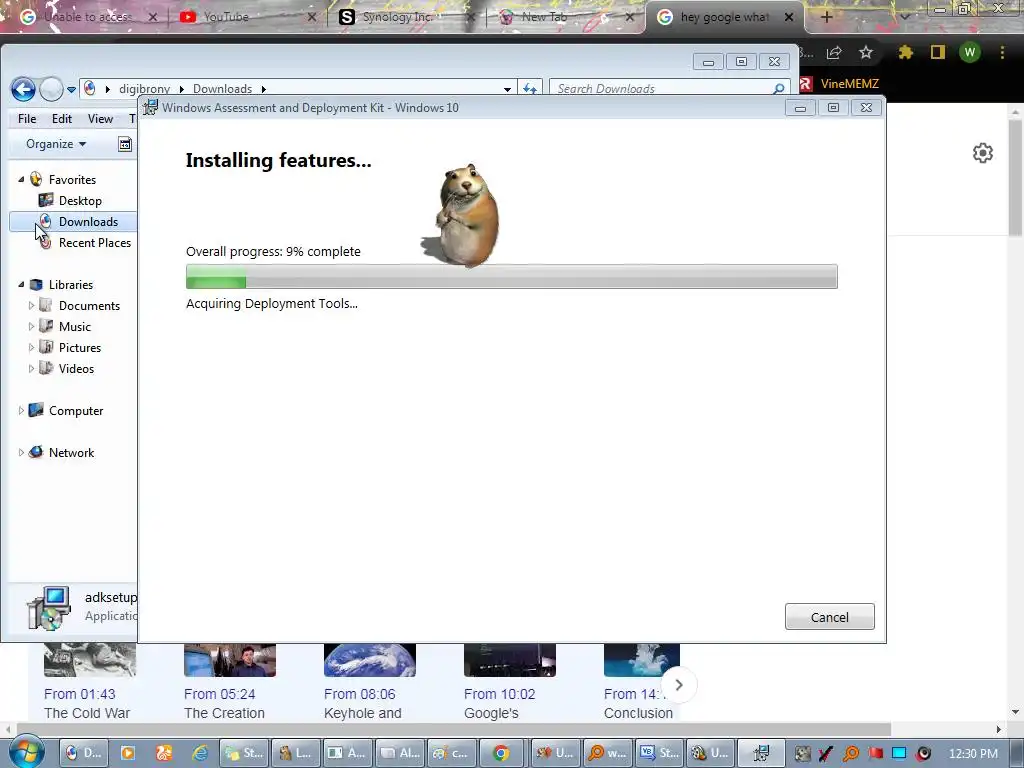1024x768 pixels.
Task: Expand the Network tree node
Action: [21, 453]
